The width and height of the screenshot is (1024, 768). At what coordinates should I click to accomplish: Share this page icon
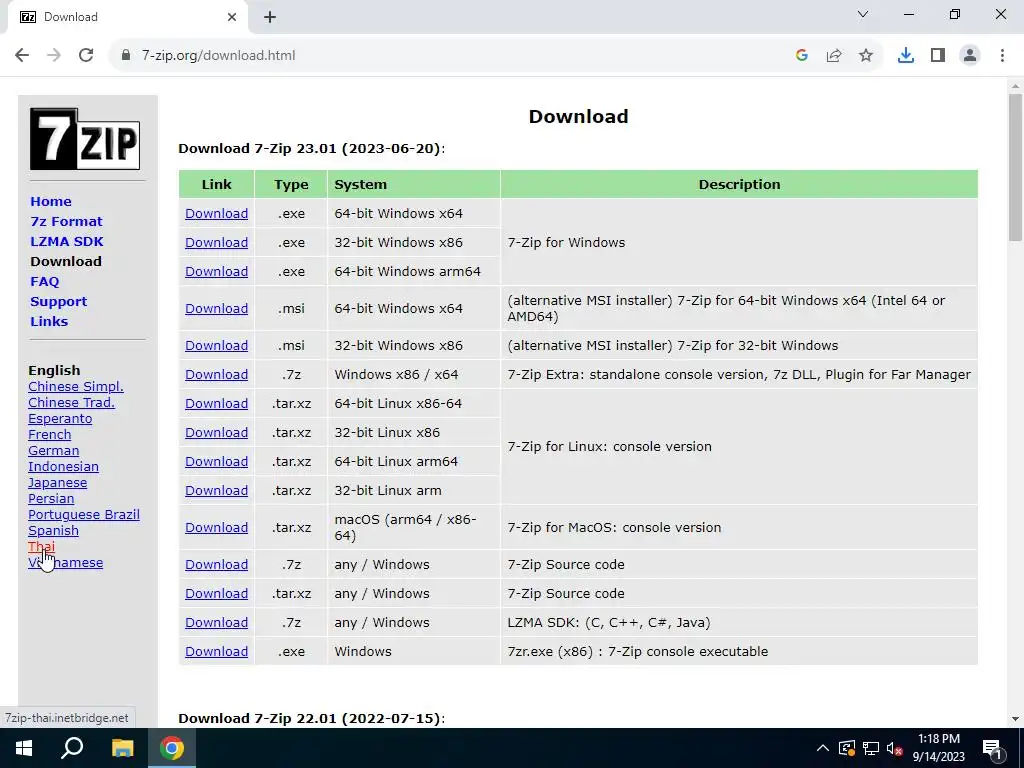pos(834,56)
